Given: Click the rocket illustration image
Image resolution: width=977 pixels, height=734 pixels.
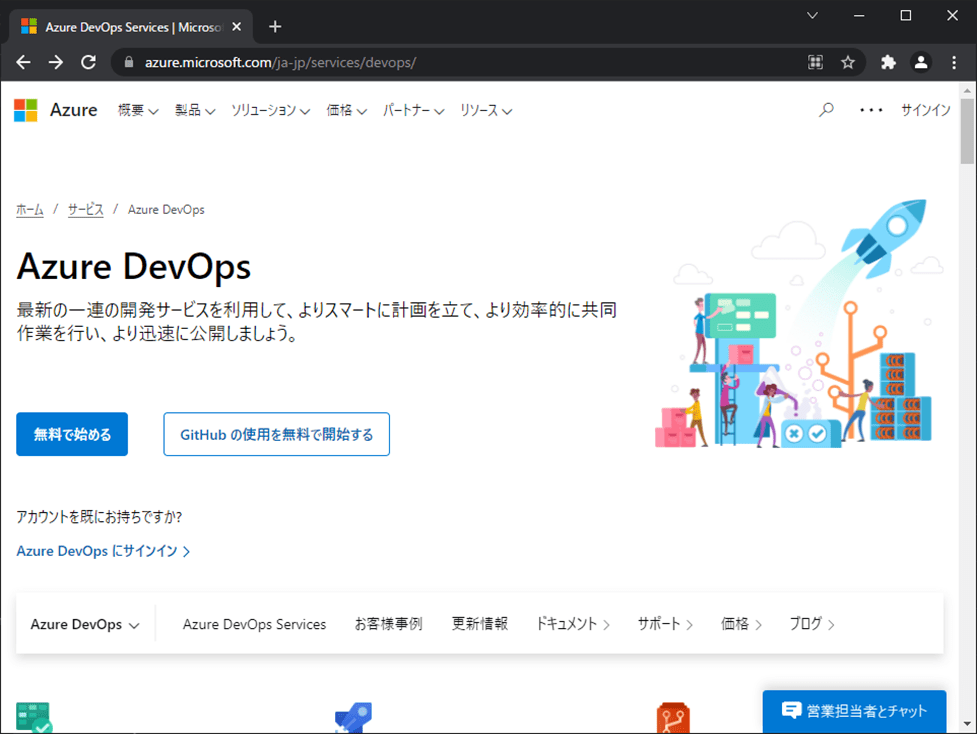Looking at the screenshot, I should [x=793, y=323].
